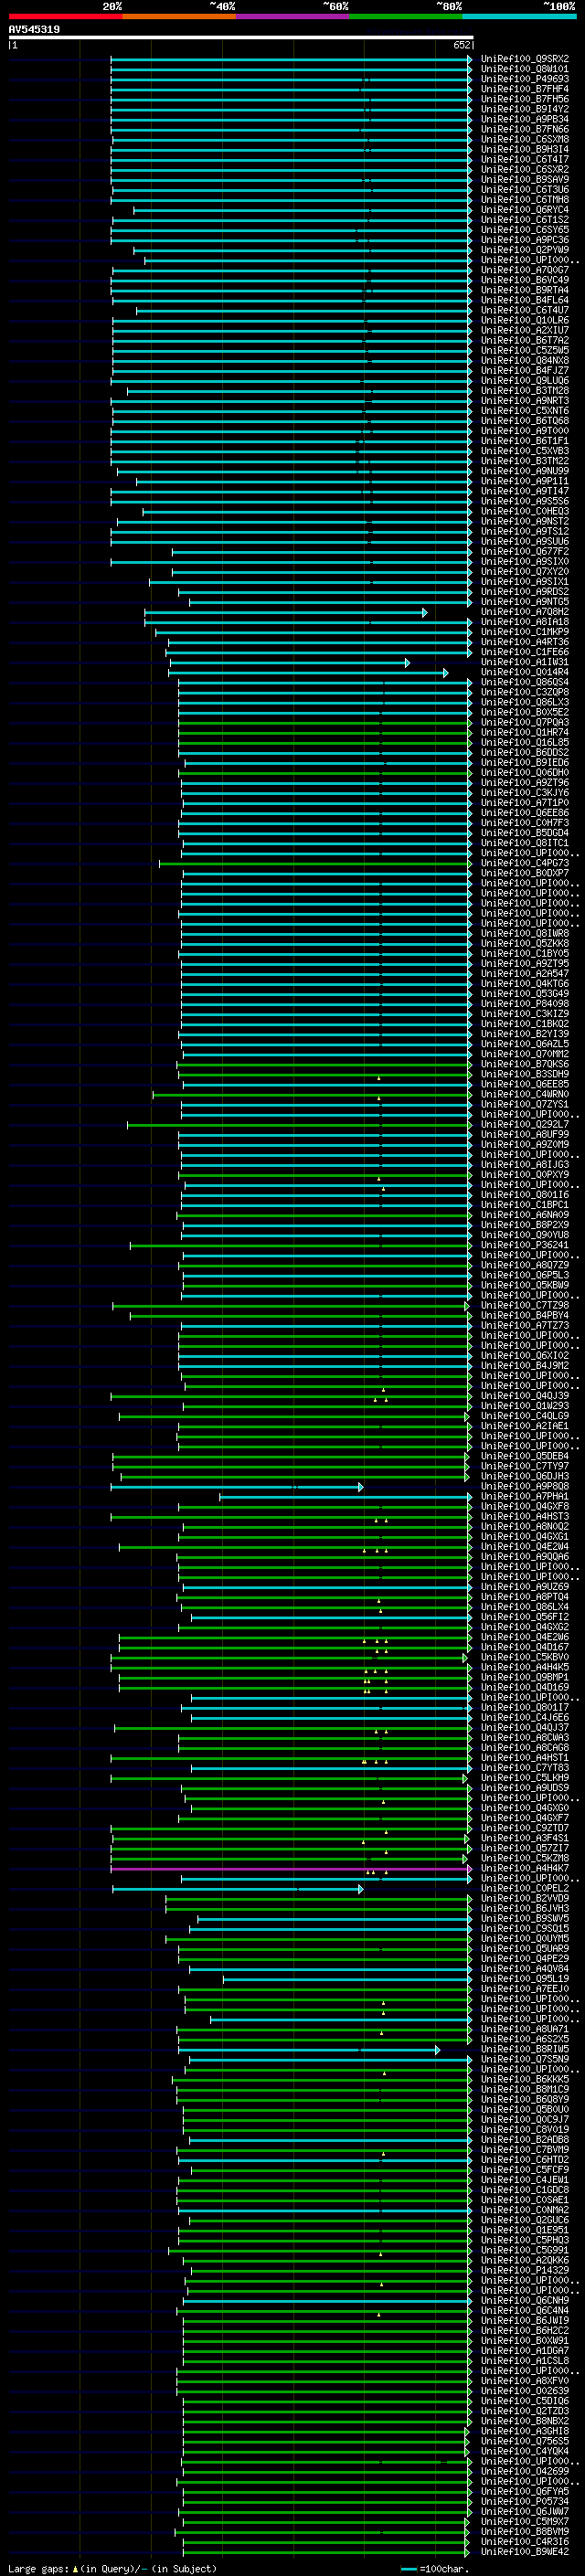This screenshot has height=2576, width=585.
Task: Click label UniRef100_A9UZ69
Action: [x=525, y=1586]
